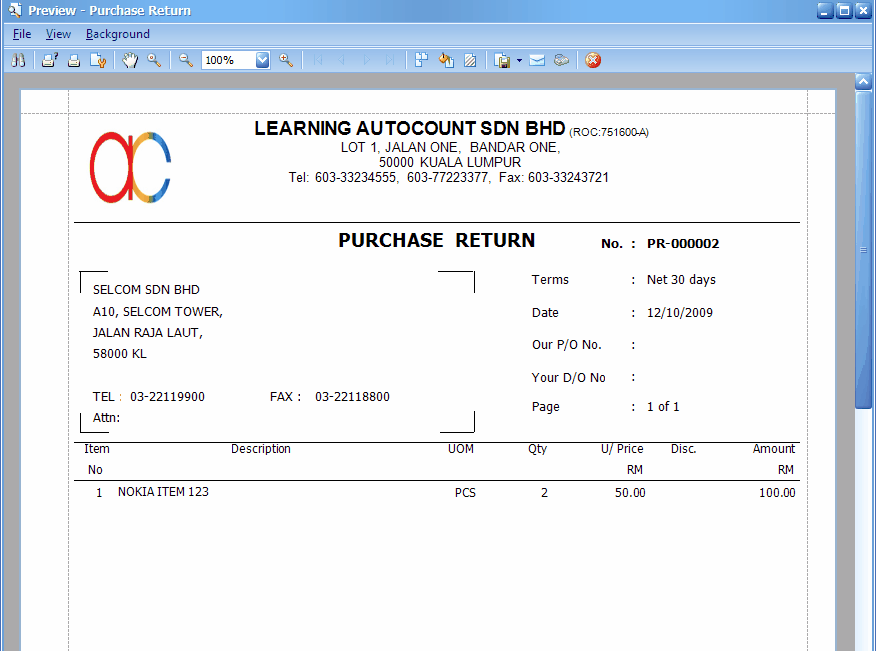
Task: Click the Page Color paint bucket icon
Action: (x=446, y=60)
